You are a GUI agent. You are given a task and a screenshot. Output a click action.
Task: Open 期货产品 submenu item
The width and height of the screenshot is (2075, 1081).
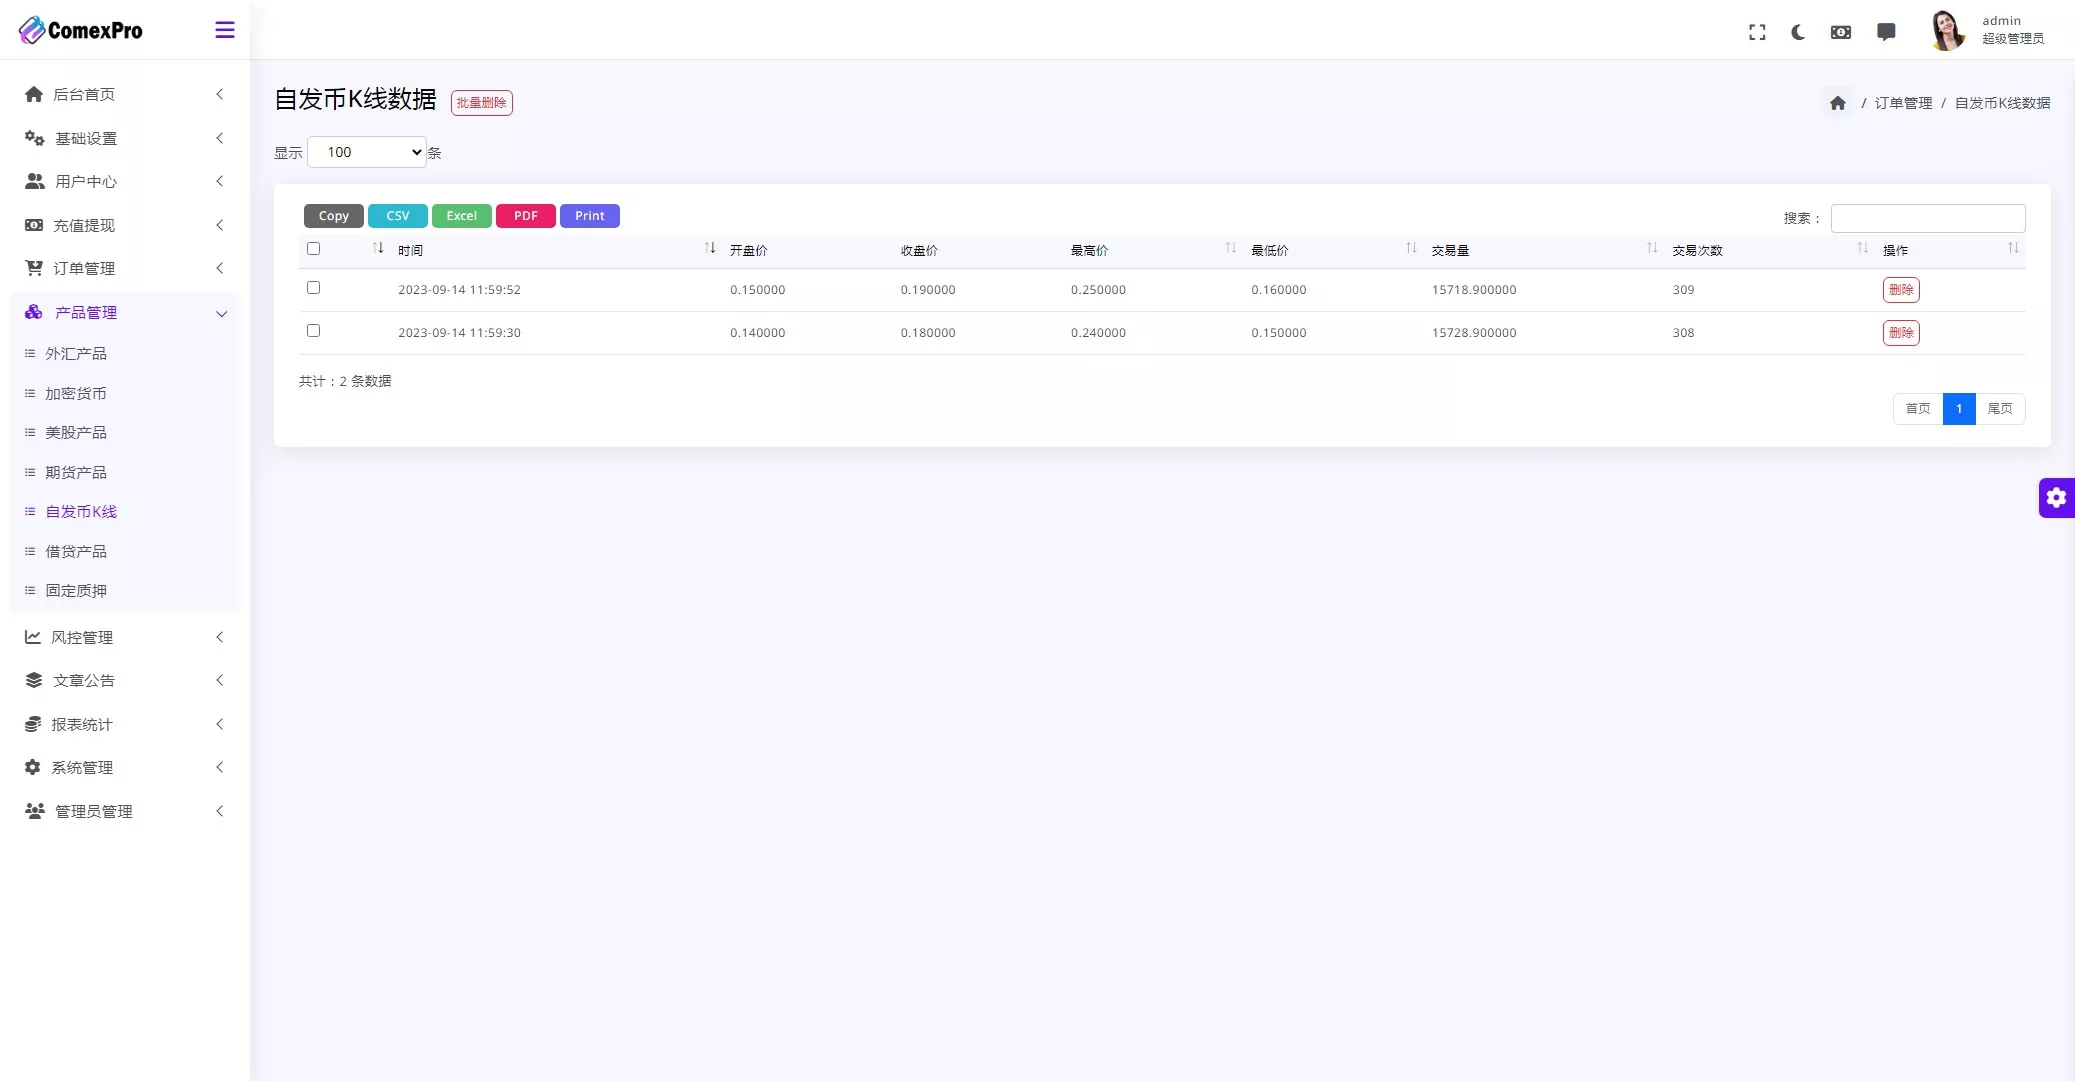pos(76,472)
